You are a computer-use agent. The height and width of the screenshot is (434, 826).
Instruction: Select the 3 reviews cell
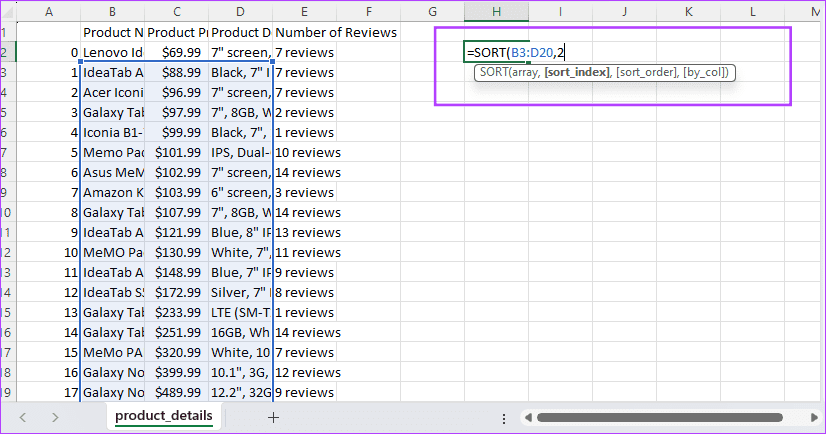pyautogui.click(x=304, y=192)
